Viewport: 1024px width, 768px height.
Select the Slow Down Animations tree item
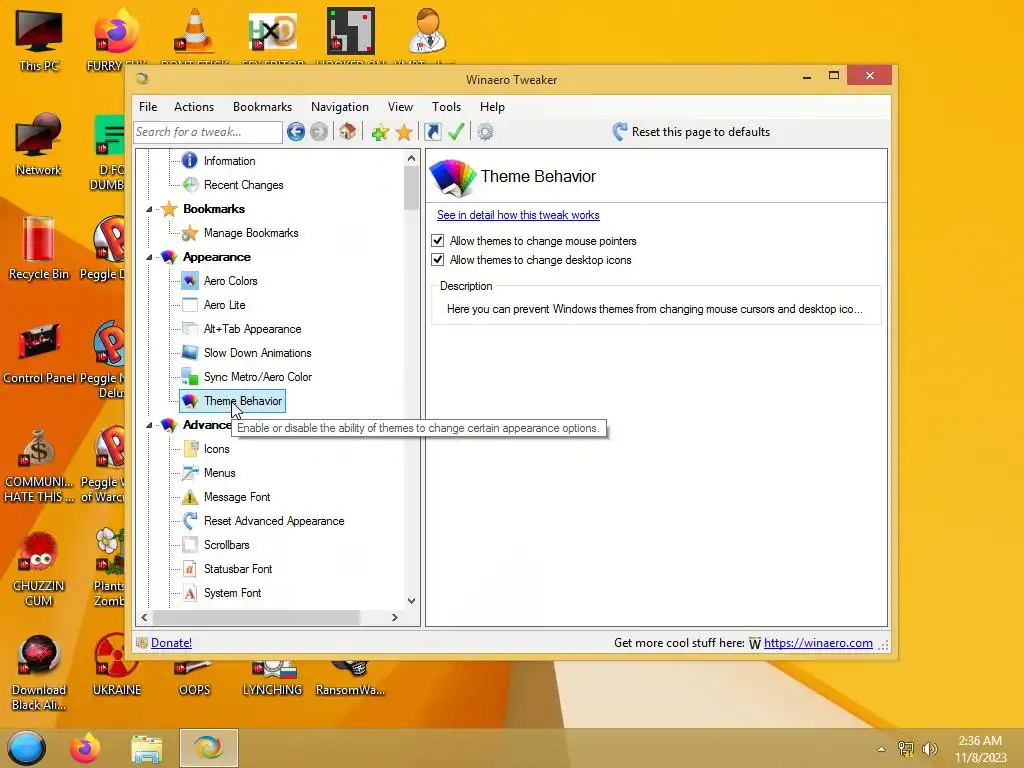(257, 353)
